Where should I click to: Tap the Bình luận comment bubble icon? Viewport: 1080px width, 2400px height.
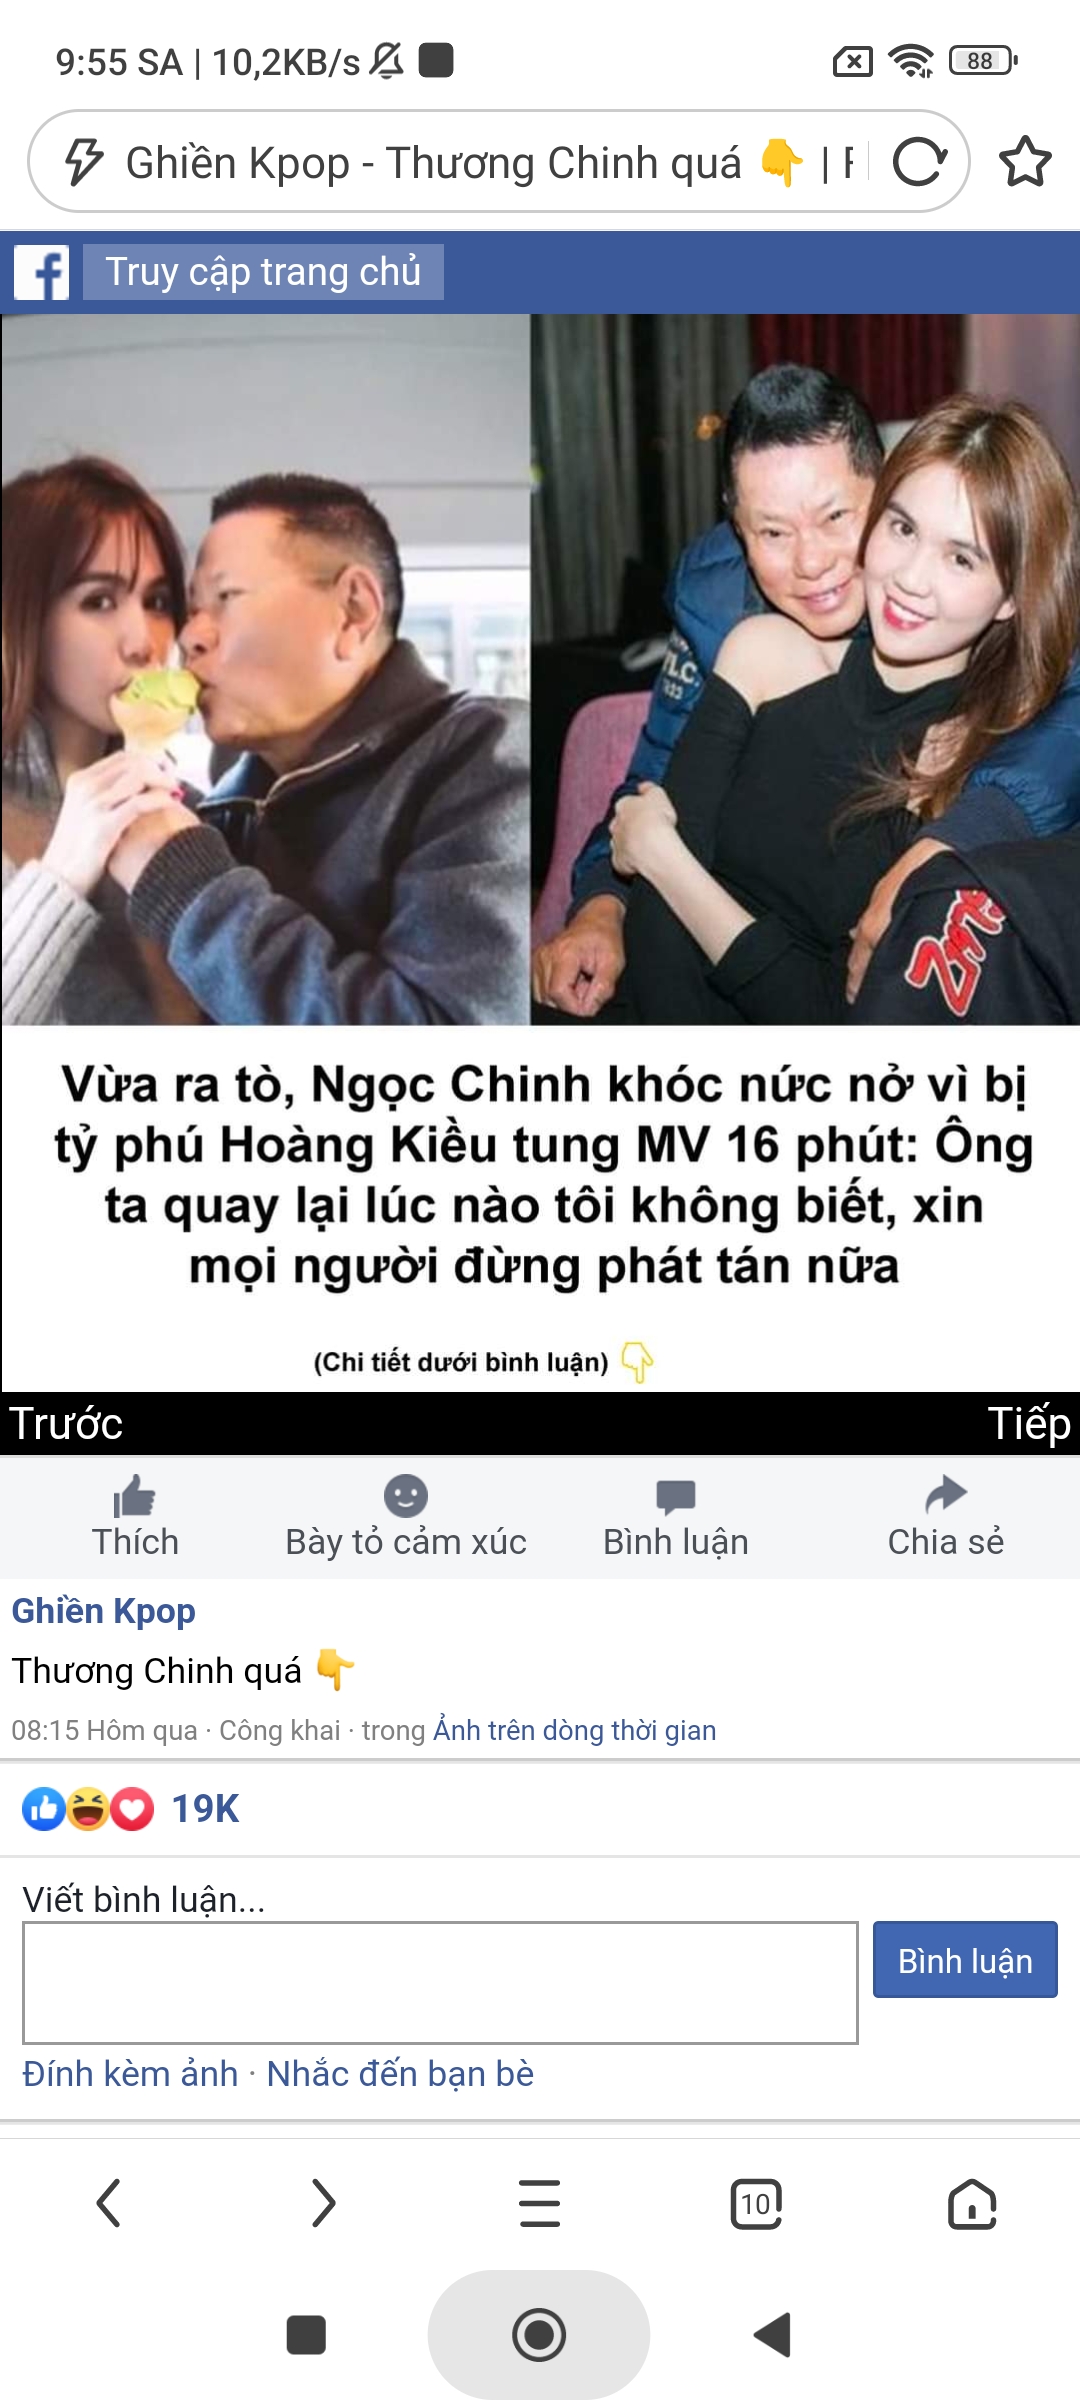pos(676,1497)
